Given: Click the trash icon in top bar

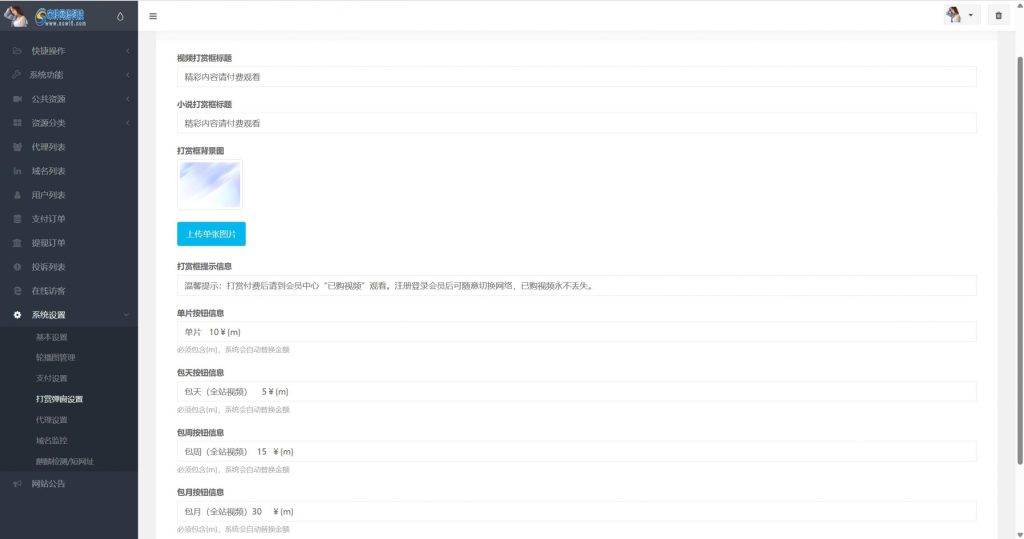Looking at the screenshot, I should pos(998,15).
